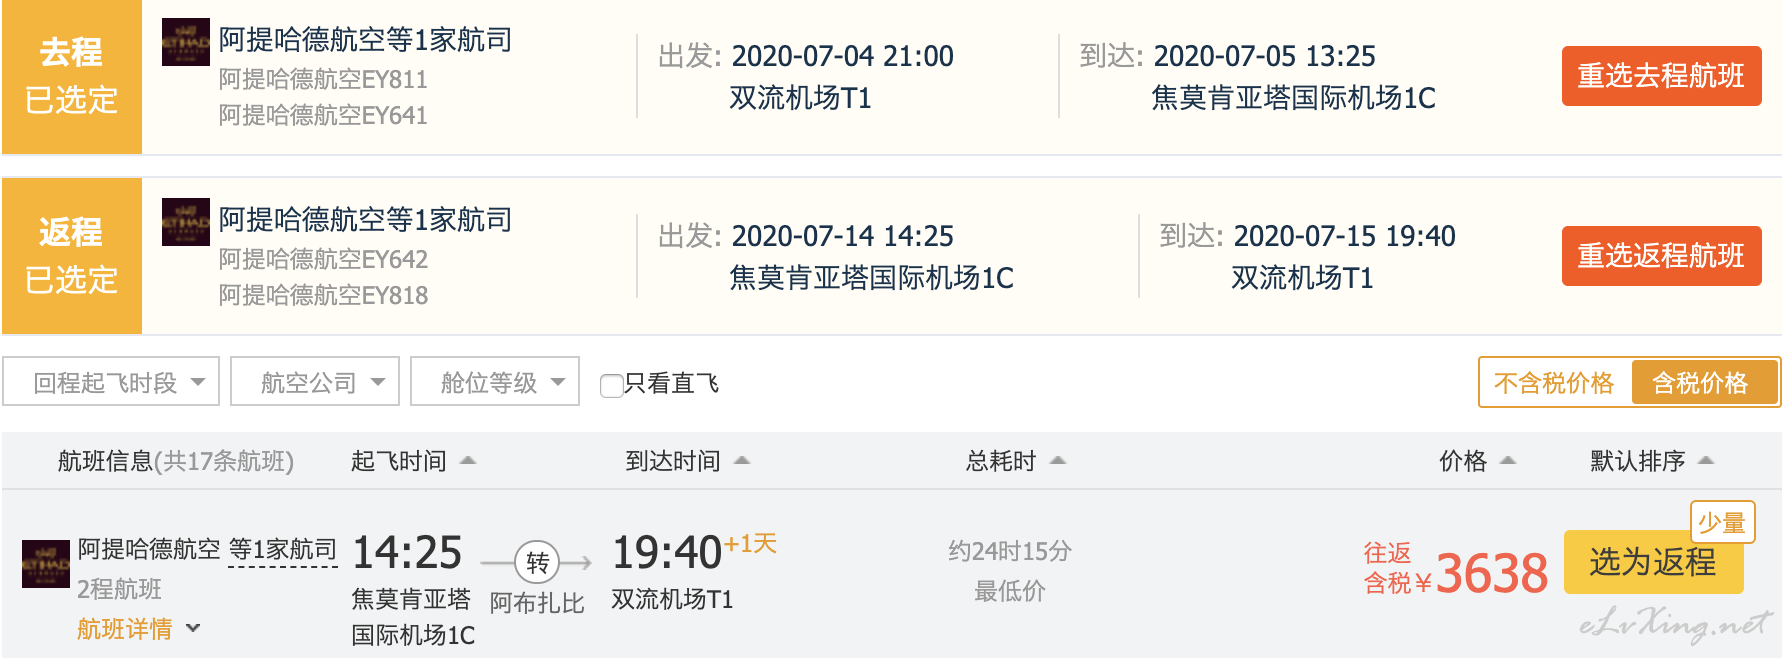Click the Etihad logo in the outbound flight row
This screenshot has width=1784, height=658.
pos(186,42)
